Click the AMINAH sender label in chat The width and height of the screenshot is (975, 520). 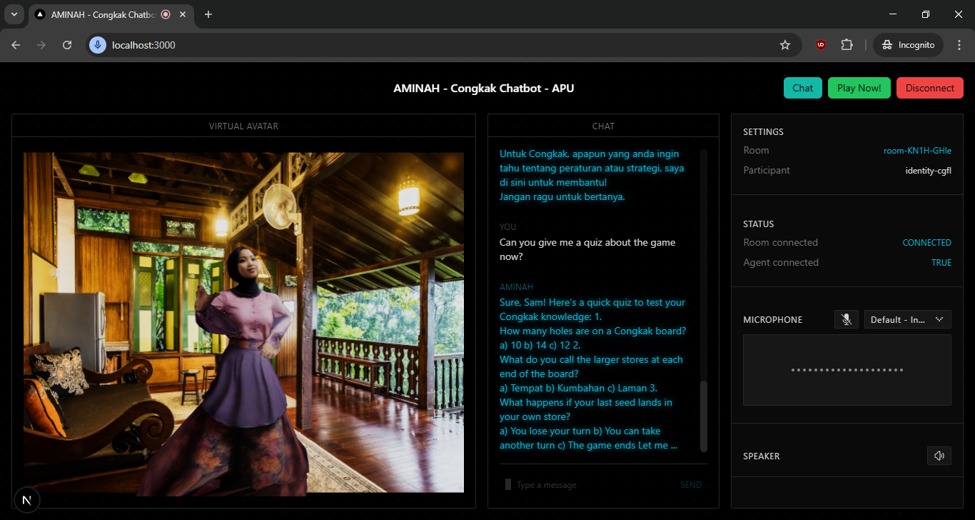[516, 287]
